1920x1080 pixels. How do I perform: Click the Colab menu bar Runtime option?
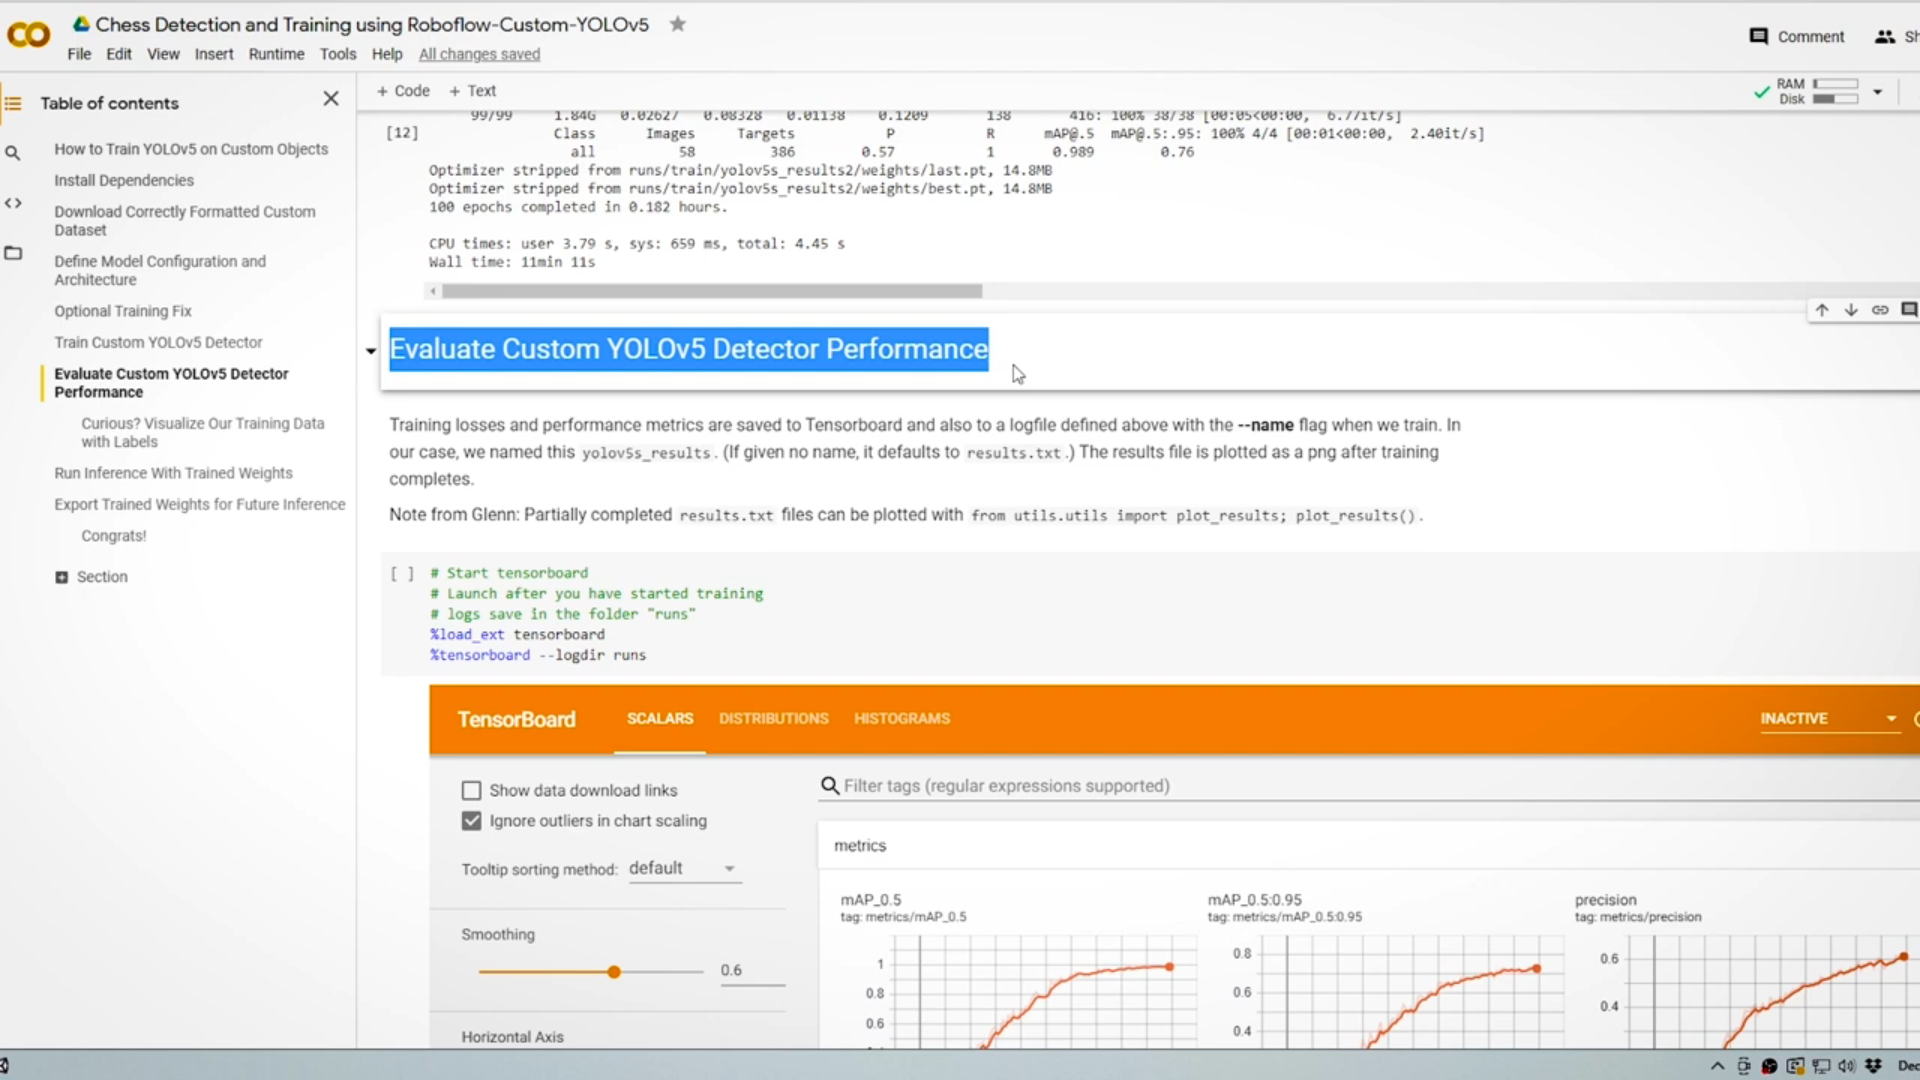point(276,54)
